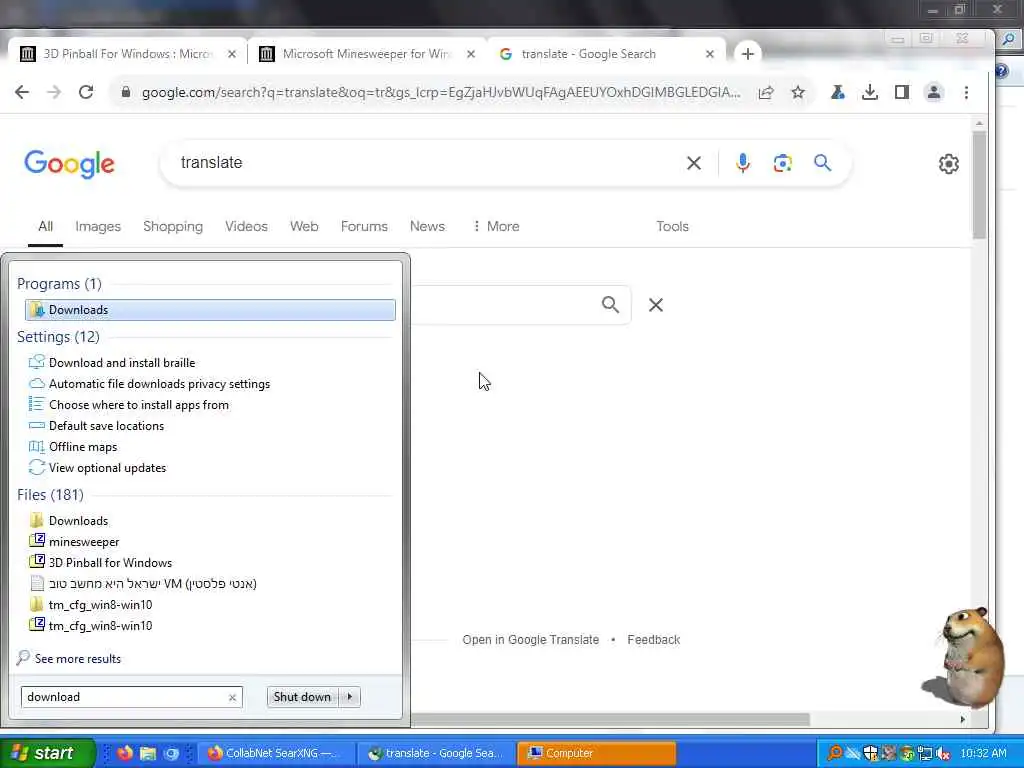Click the Google logo
This screenshot has height=768, width=1024.
[x=69, y=163]
